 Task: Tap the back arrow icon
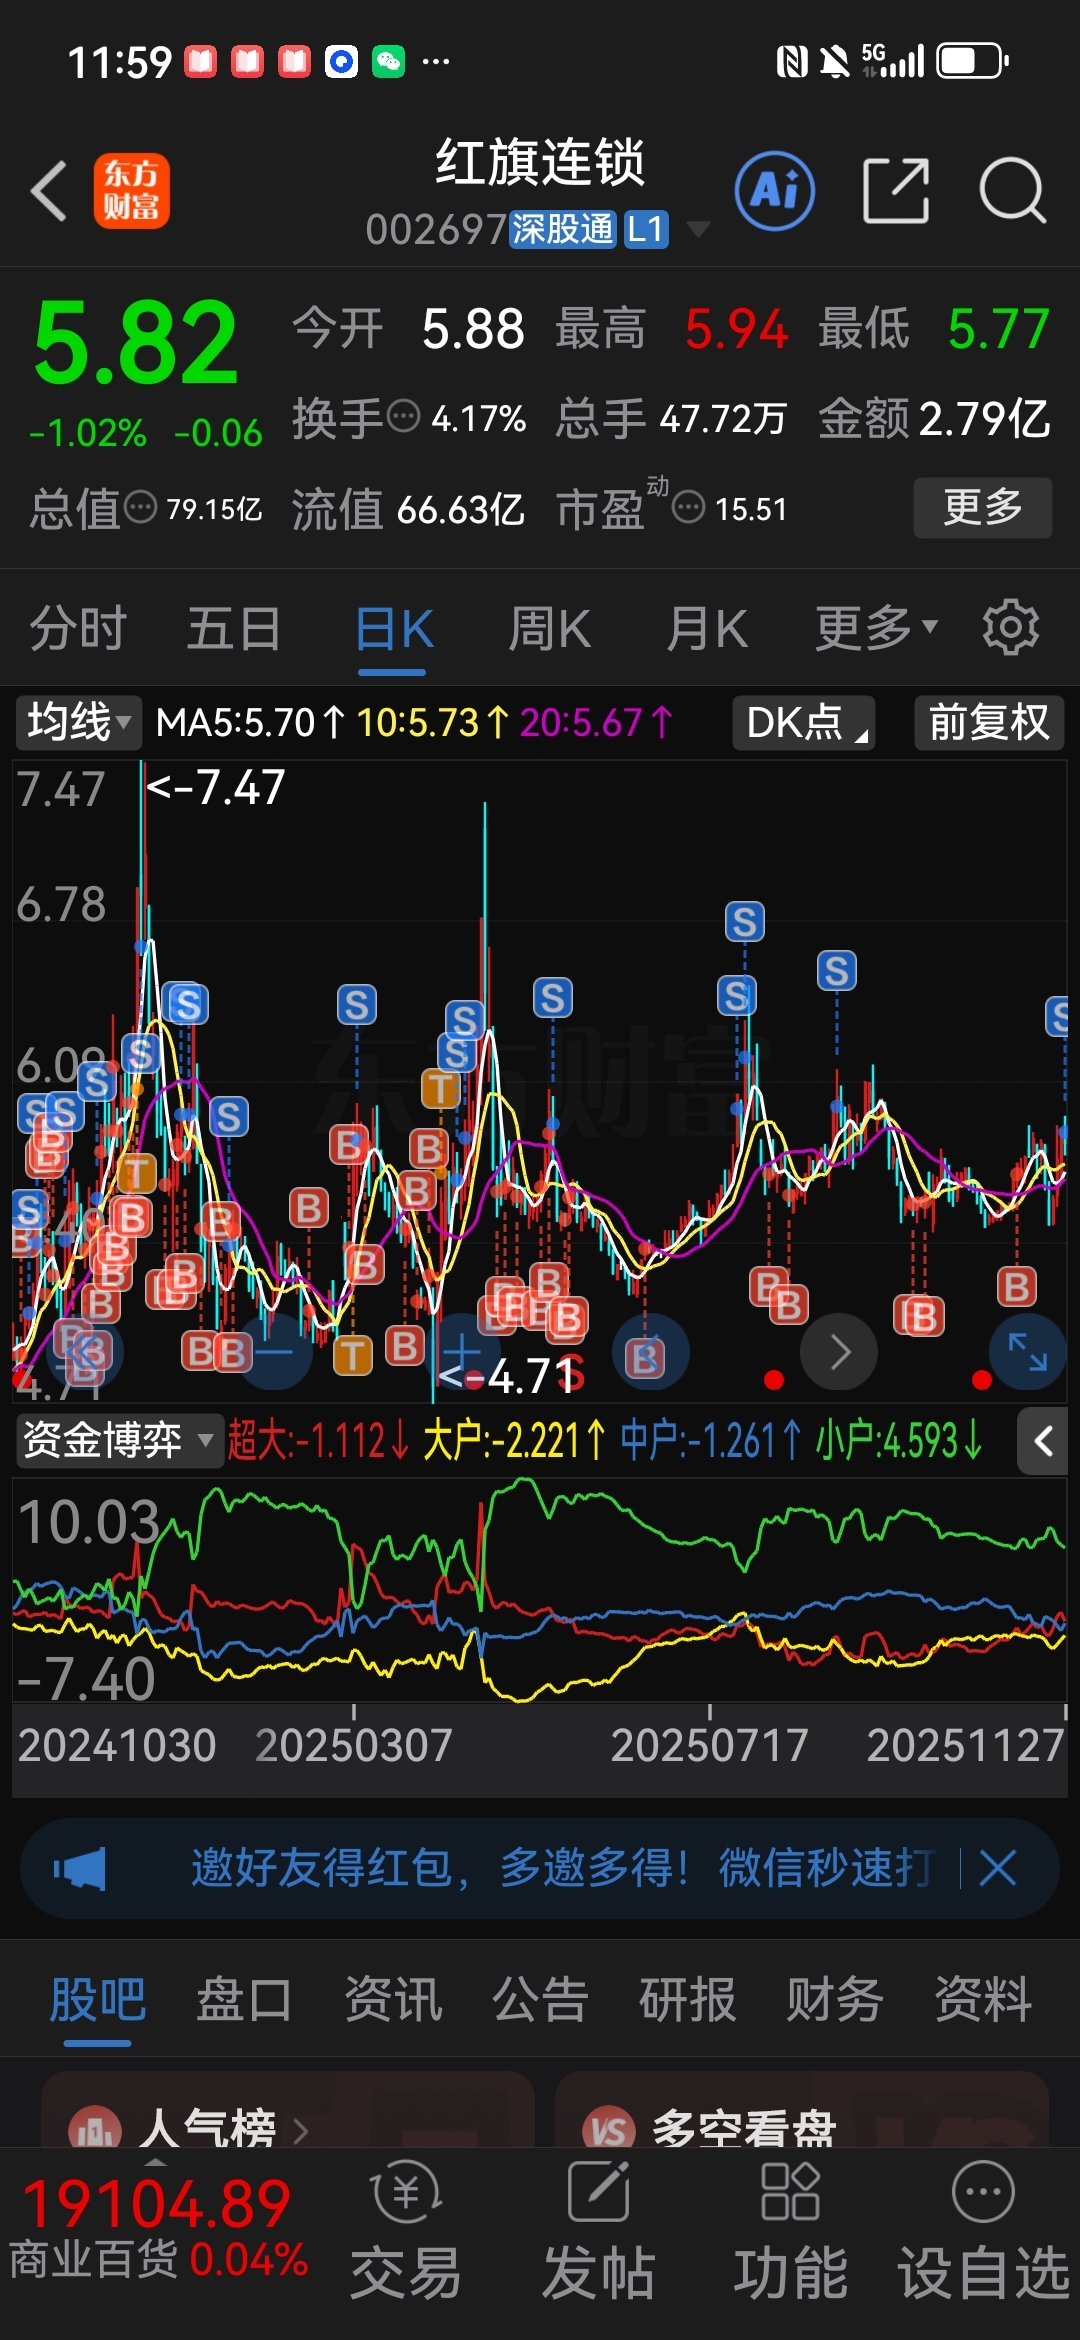[x=48, y=190]
